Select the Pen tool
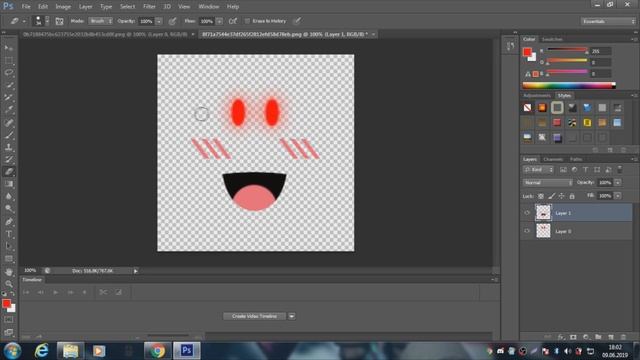 (9, 222)
